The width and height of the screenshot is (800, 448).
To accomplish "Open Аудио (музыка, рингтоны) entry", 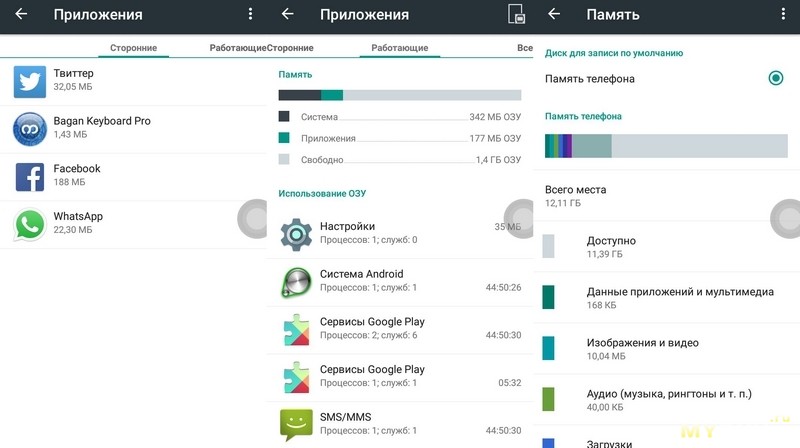I will tap(666, 400).
